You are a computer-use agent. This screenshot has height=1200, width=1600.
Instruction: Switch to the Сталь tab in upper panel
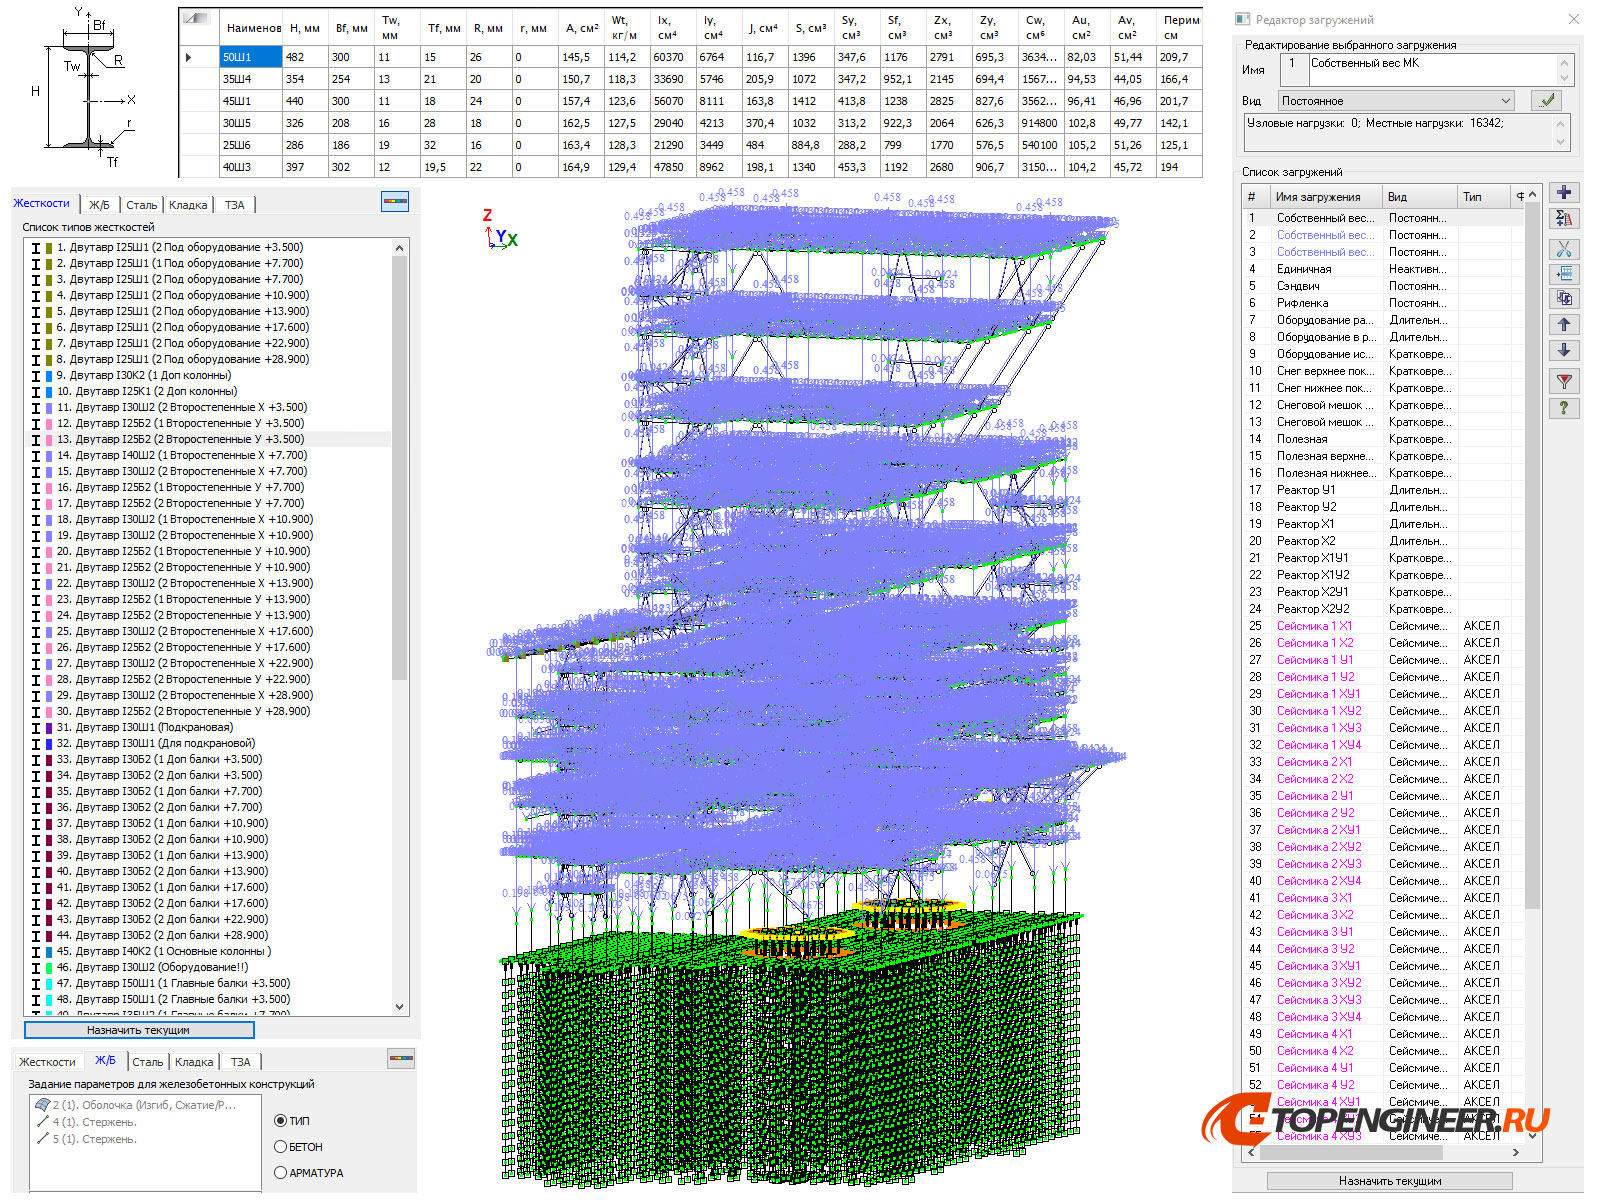coord(141,205)
